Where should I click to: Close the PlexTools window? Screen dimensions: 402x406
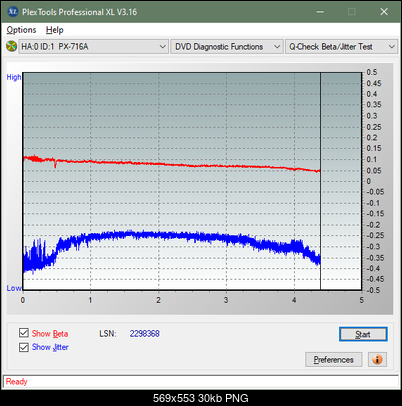(x=384, y=12)
